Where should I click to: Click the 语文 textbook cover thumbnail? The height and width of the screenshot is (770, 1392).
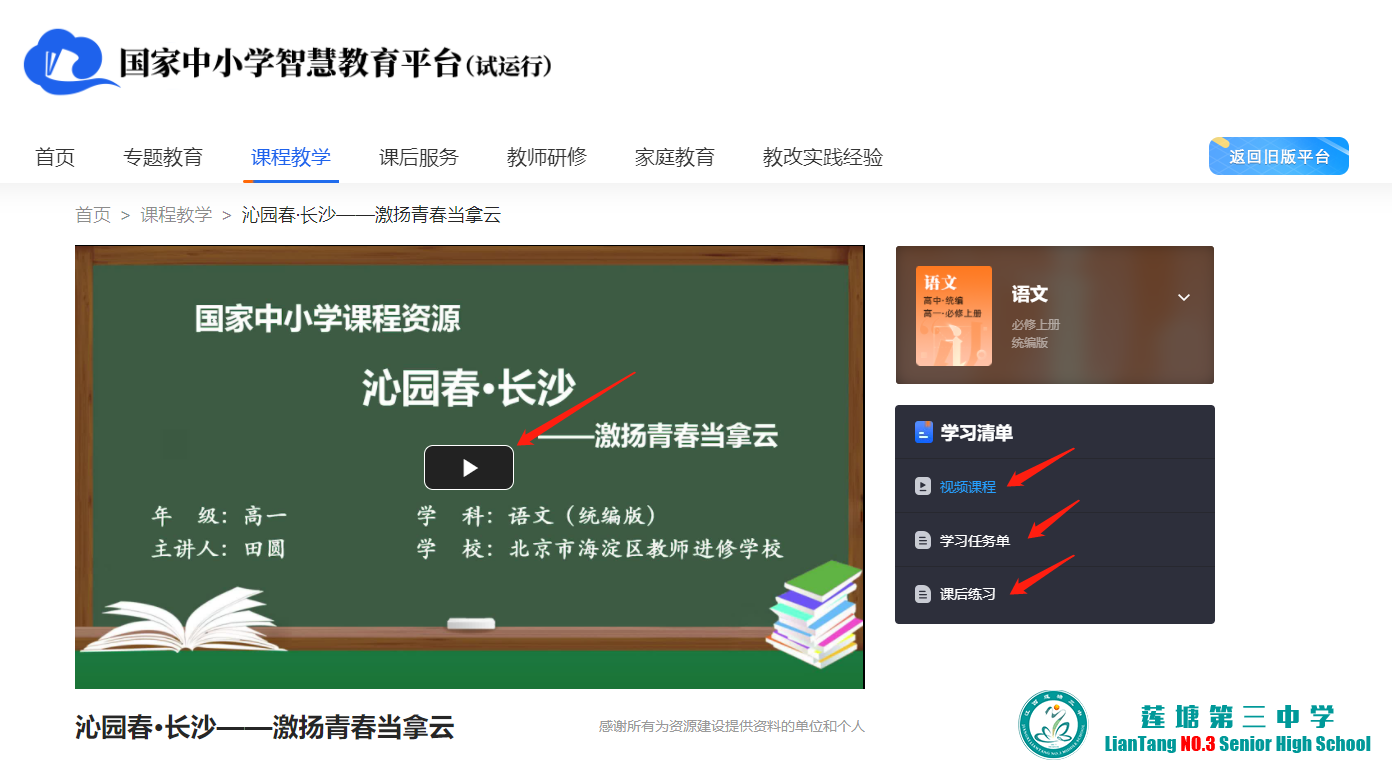click(954, 316)
